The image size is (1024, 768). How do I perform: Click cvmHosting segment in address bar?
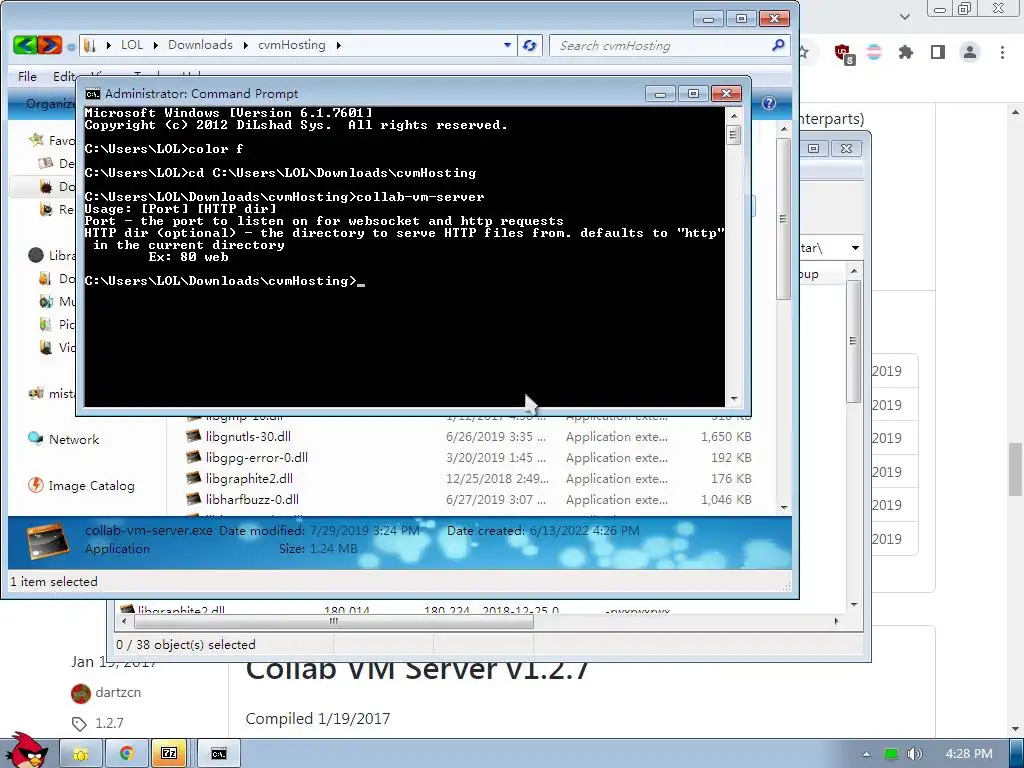click(292, 44)
